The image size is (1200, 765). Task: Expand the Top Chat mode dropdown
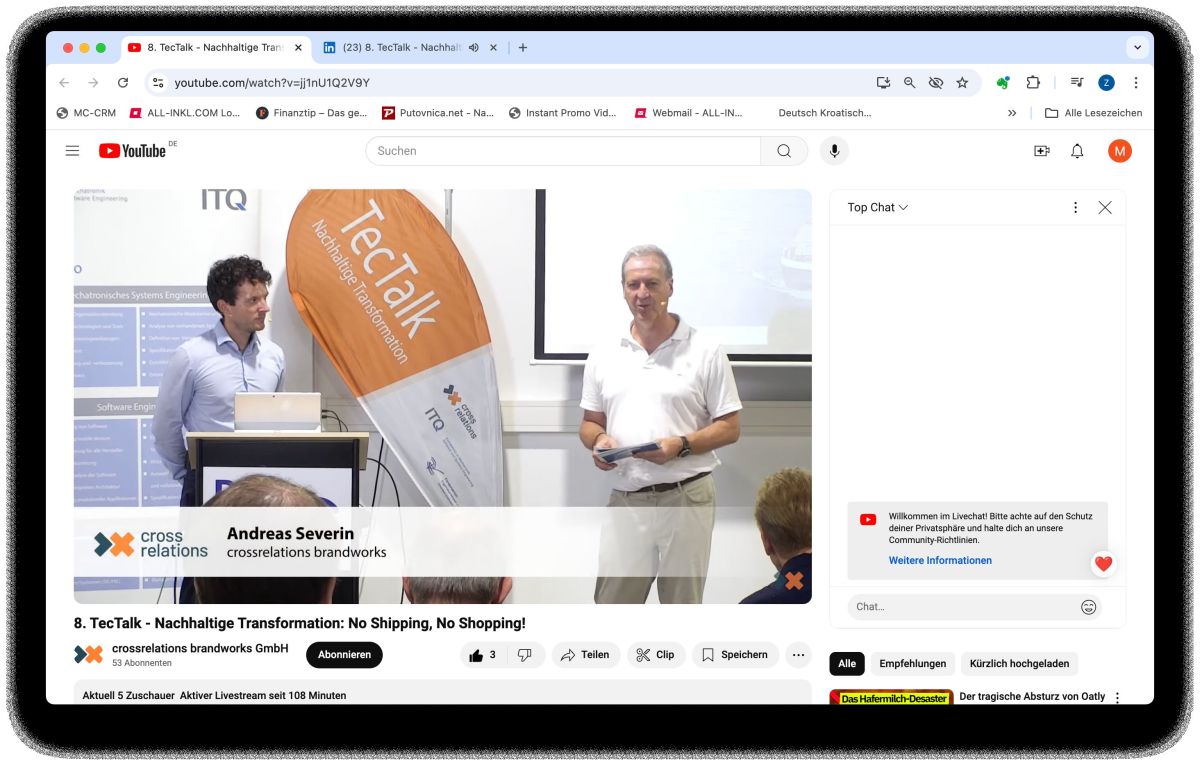click(x=878, y=207)
